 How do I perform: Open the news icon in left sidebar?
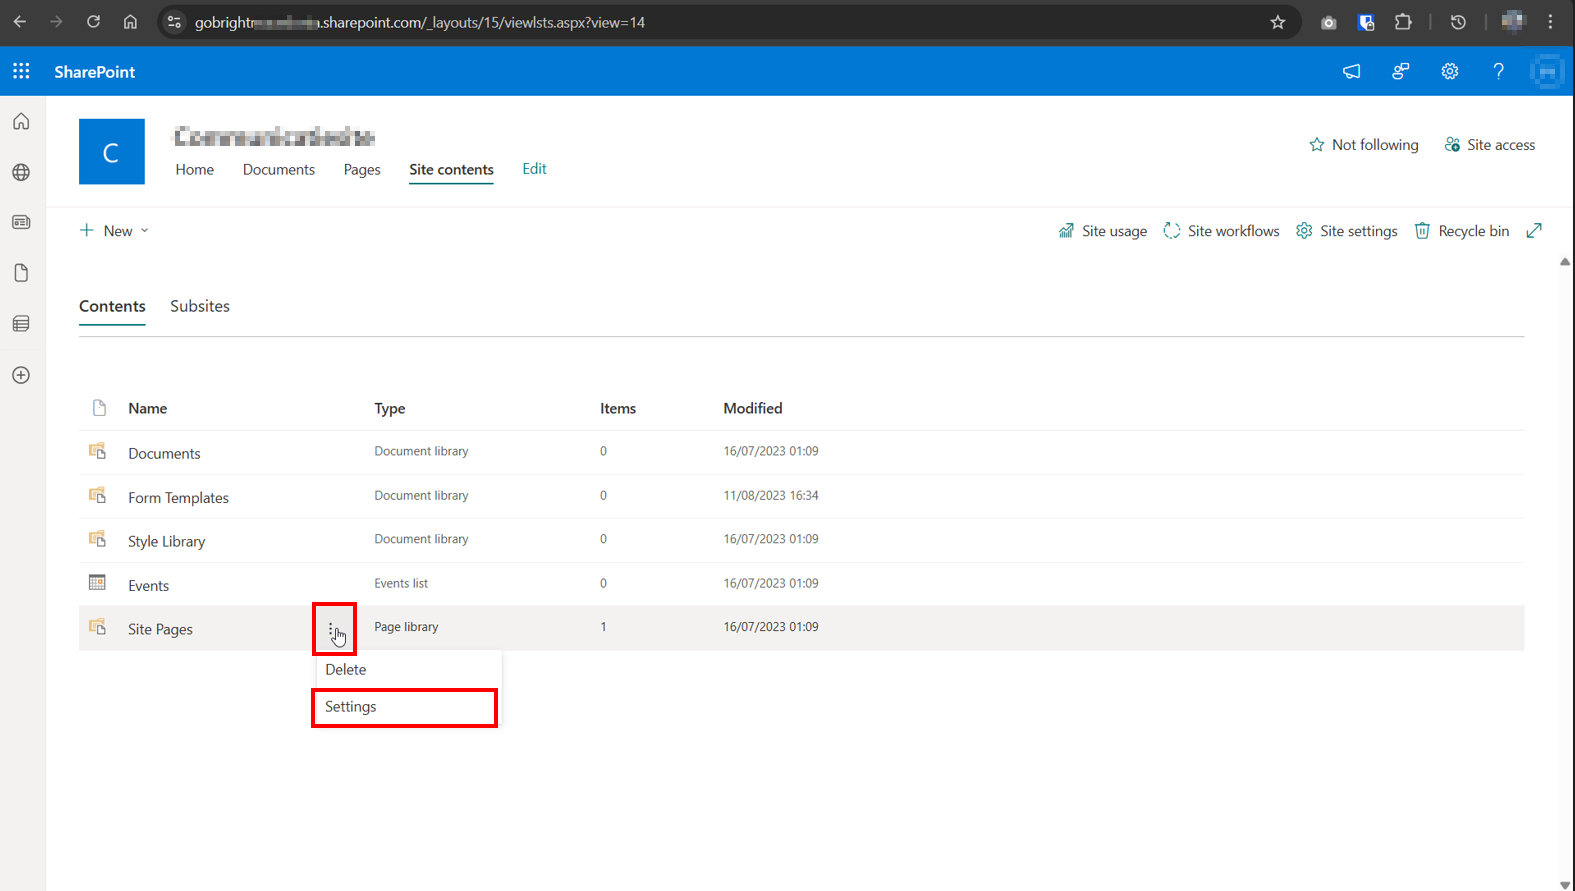21,222
